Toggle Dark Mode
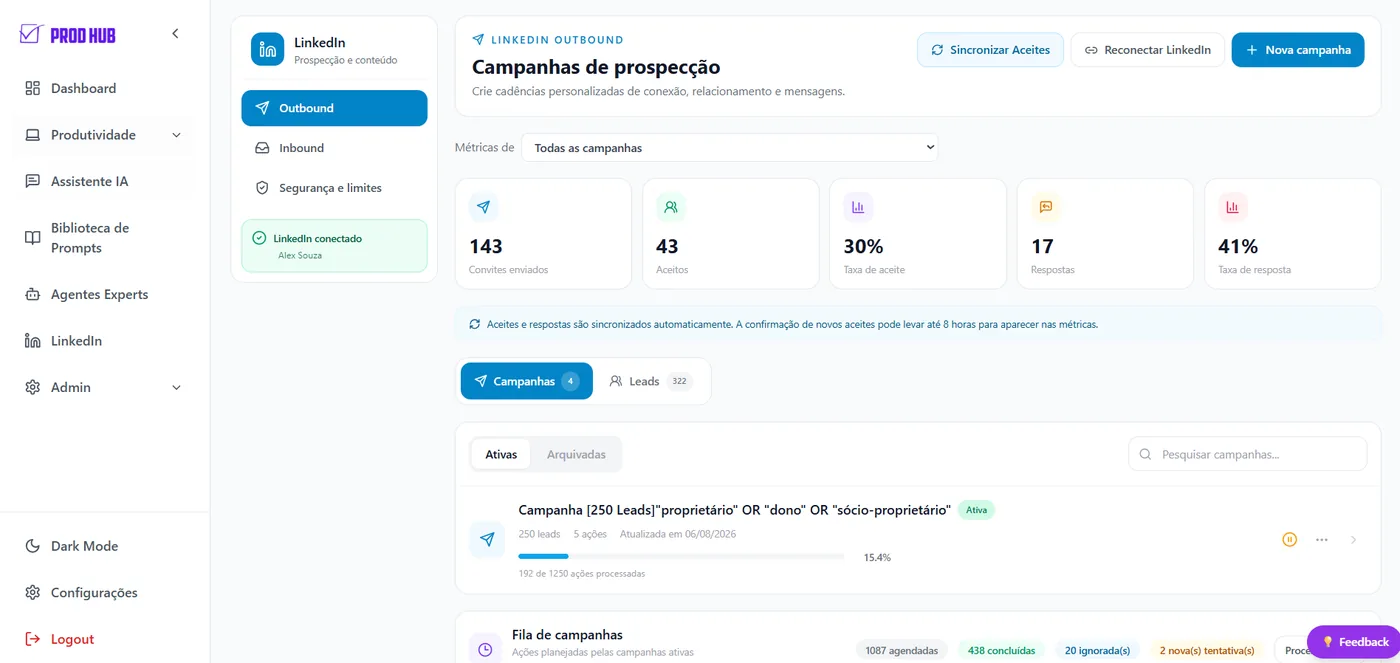 click(84, 546)
